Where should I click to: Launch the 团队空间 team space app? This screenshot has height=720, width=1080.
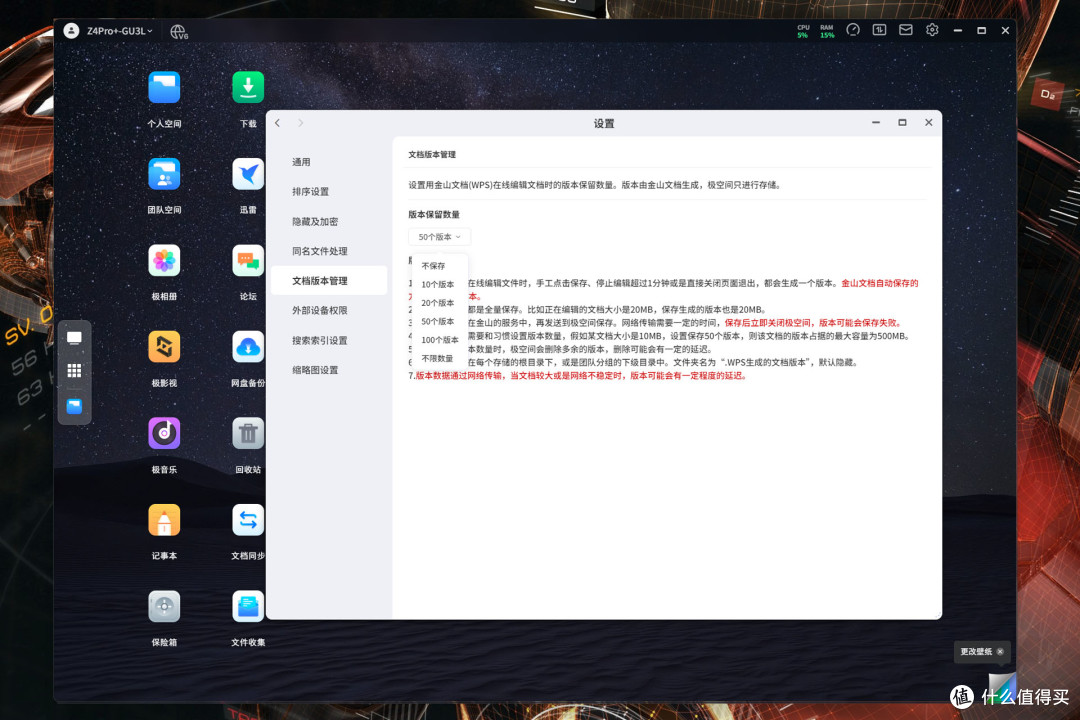coord(164,174)
